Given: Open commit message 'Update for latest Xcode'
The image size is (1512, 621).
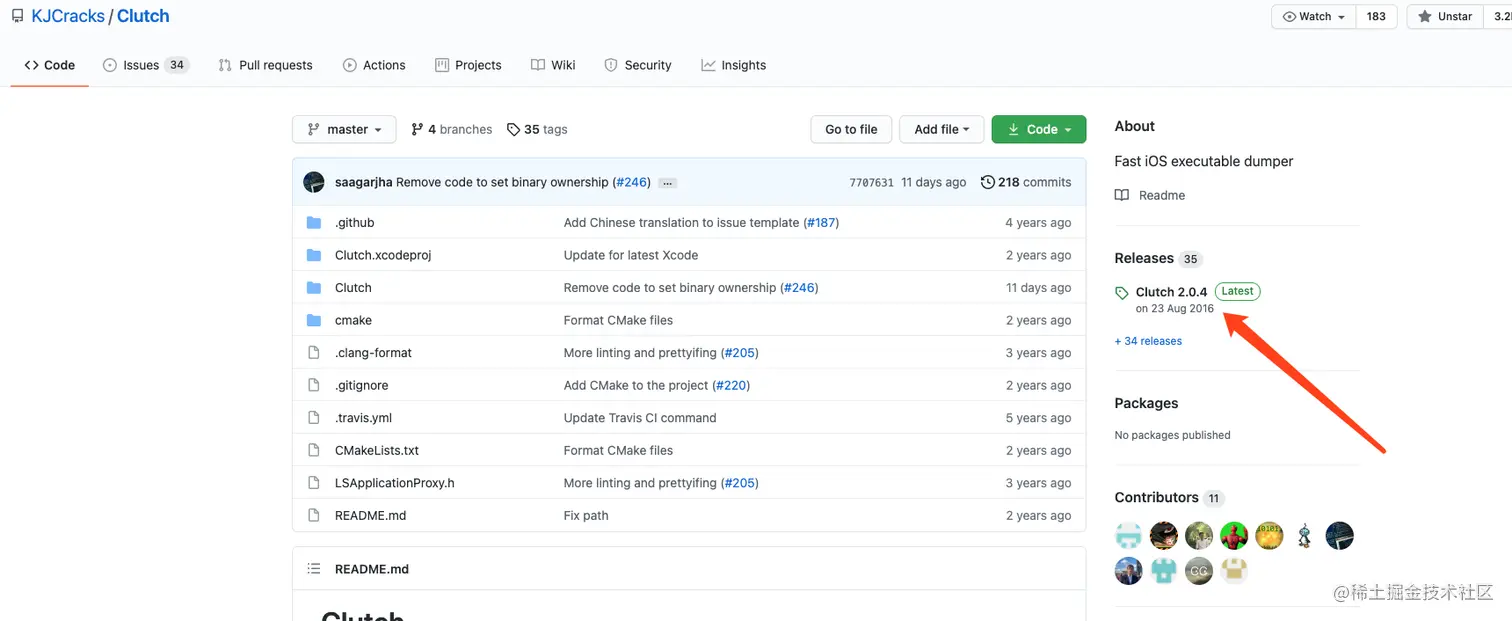Looking at the screenshot, I should 631,255.
